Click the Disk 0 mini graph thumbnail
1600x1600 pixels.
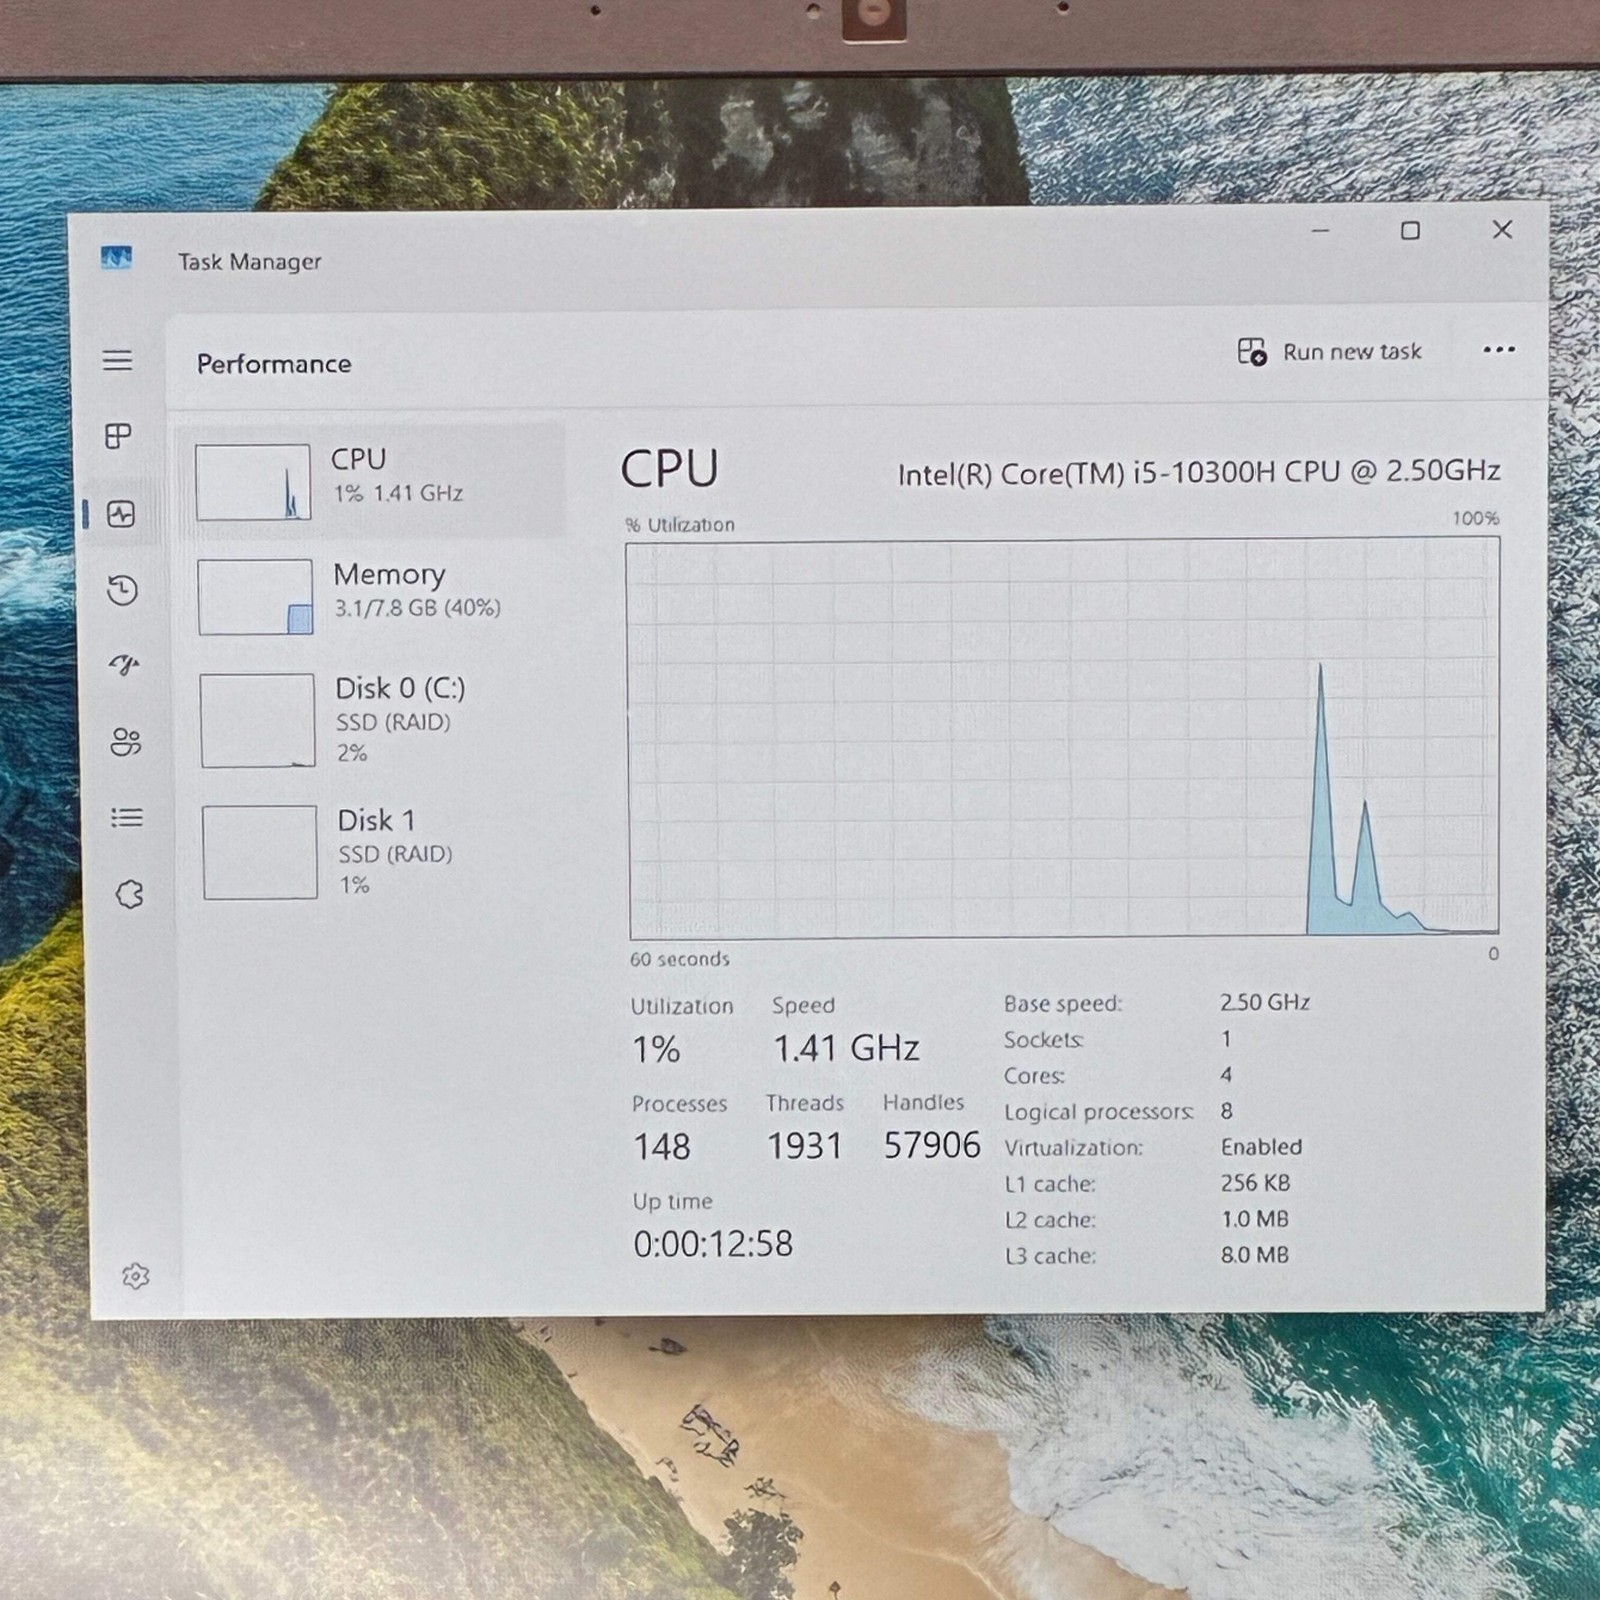pyautogui.click(x=257, y=720)
